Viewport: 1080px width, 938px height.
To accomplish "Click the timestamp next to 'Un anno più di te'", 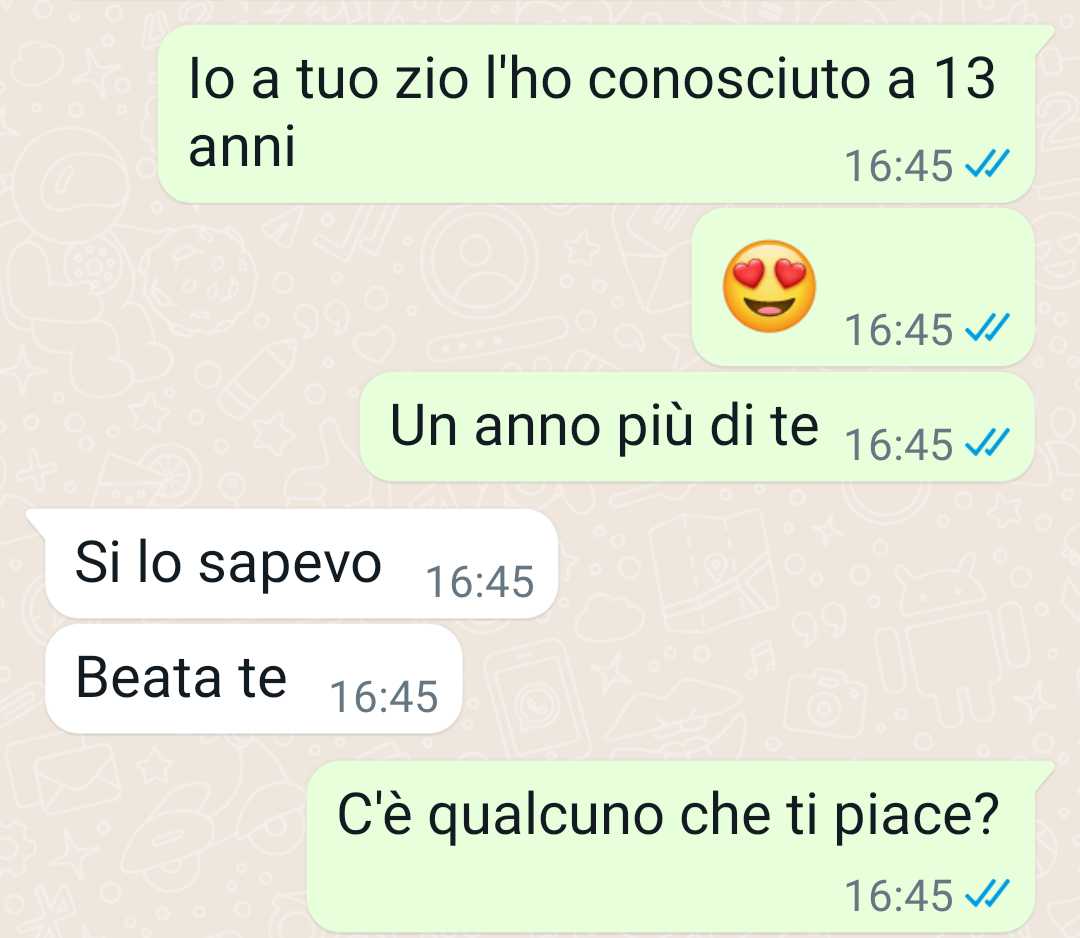I will (x=899, y=445).
